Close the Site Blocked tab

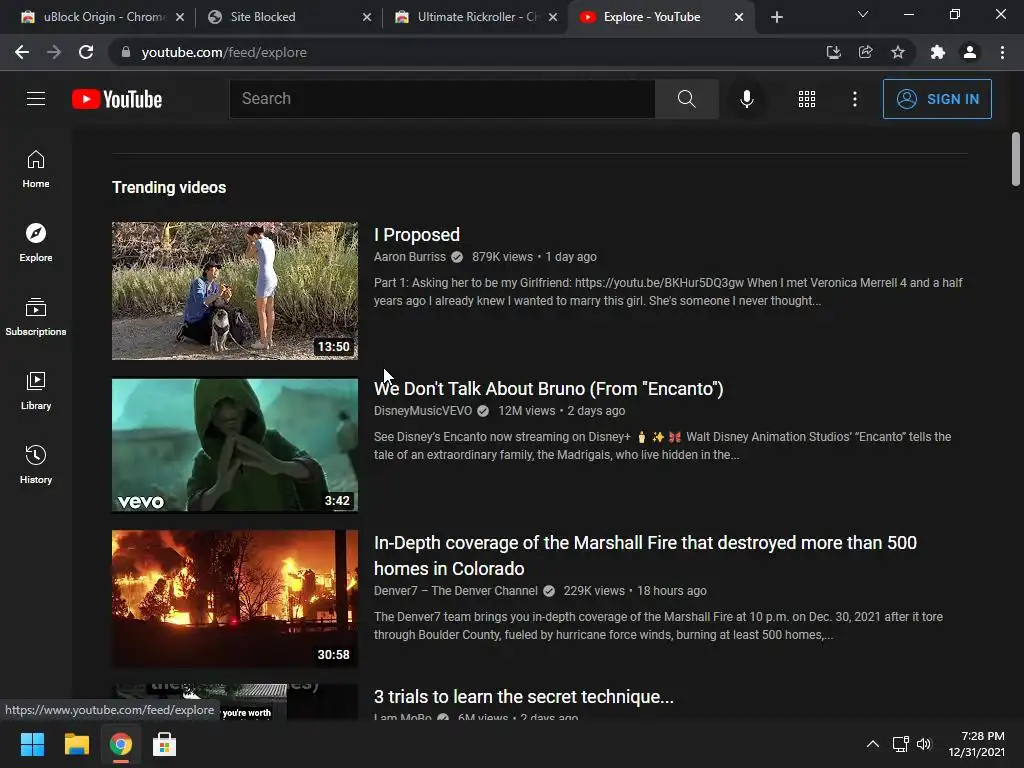[367, 17]
